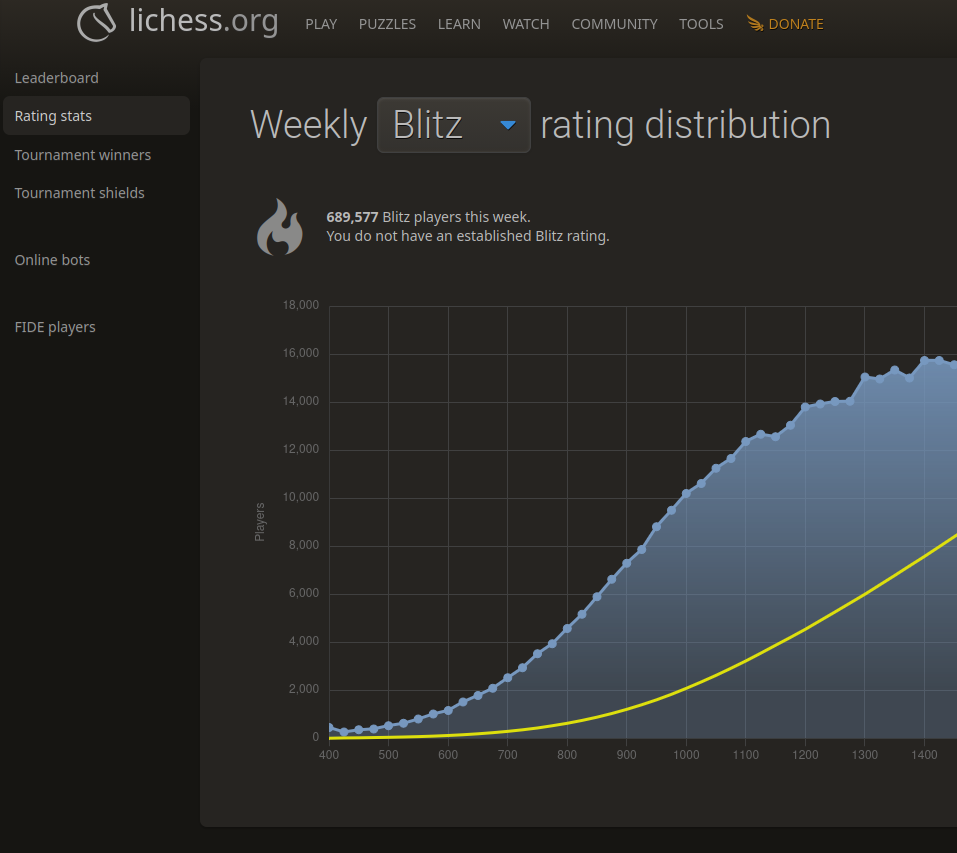Screen dimensions: 957x853
Task: Open the TOOLS menu
Action: point(701,24)
